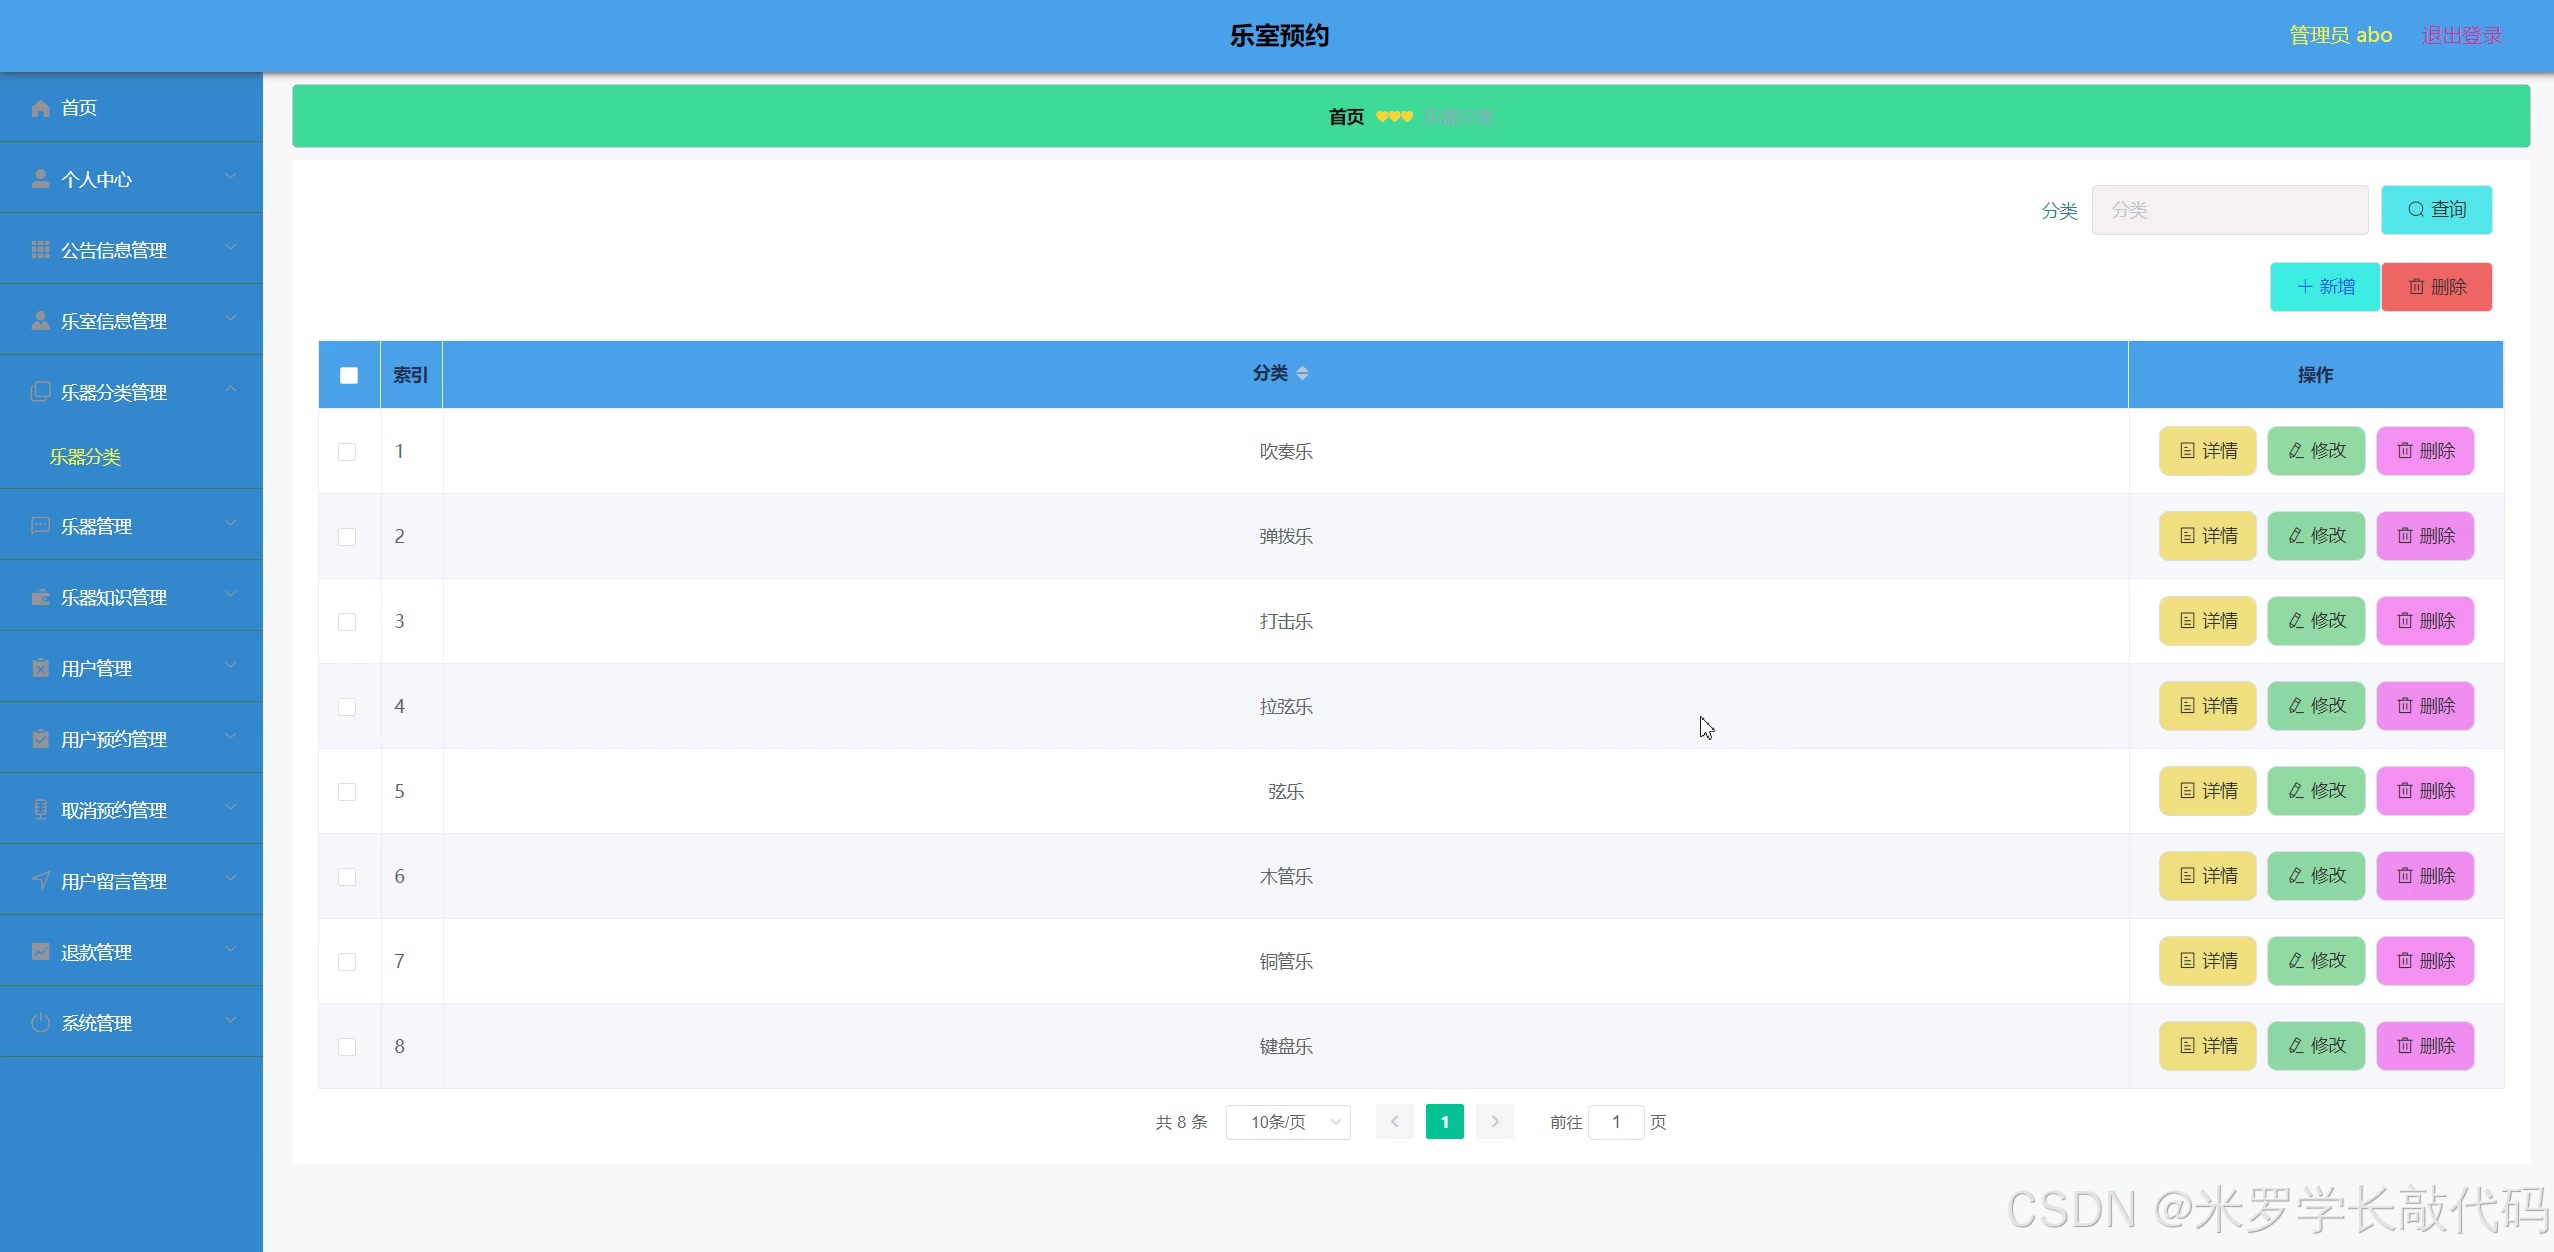Click the 新增 add button
The height and width of the screenshot is (1252, 2554).
pyautogui.click(x=2325, y=287)
